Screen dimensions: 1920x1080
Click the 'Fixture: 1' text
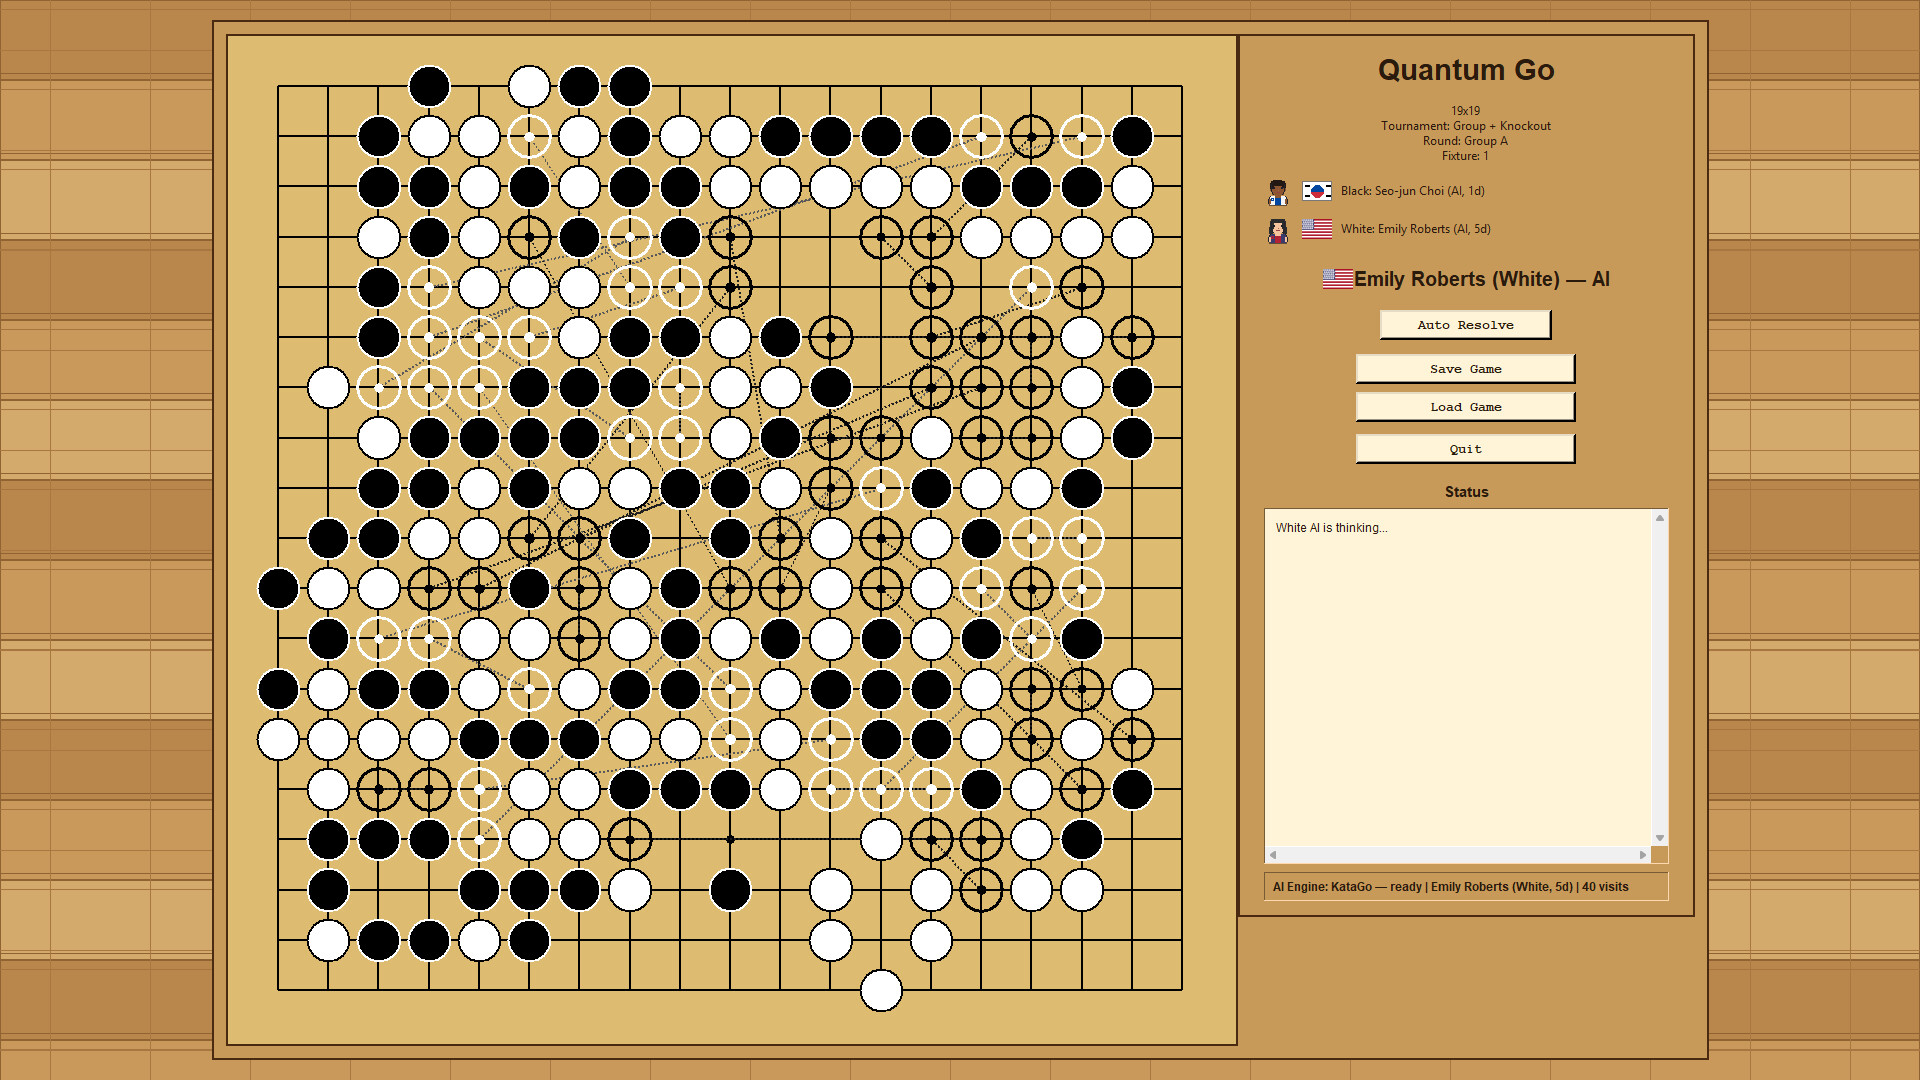[x=1465, y=156]
